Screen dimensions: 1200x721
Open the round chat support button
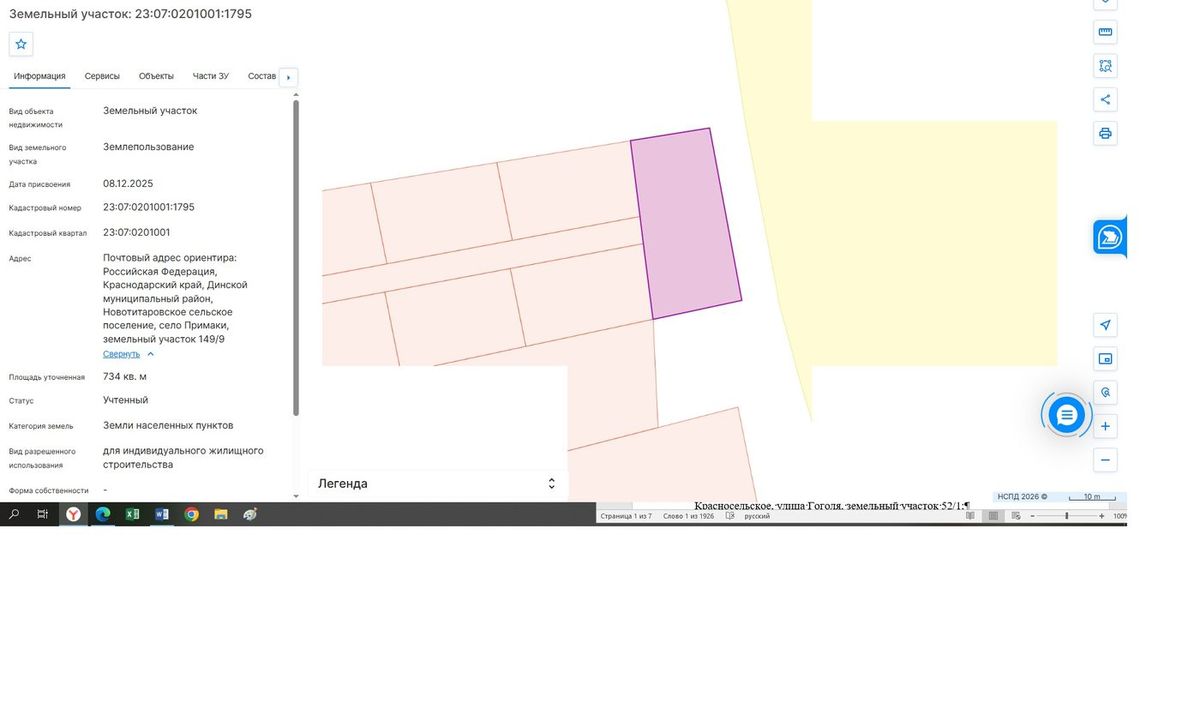click(1066, 414)
